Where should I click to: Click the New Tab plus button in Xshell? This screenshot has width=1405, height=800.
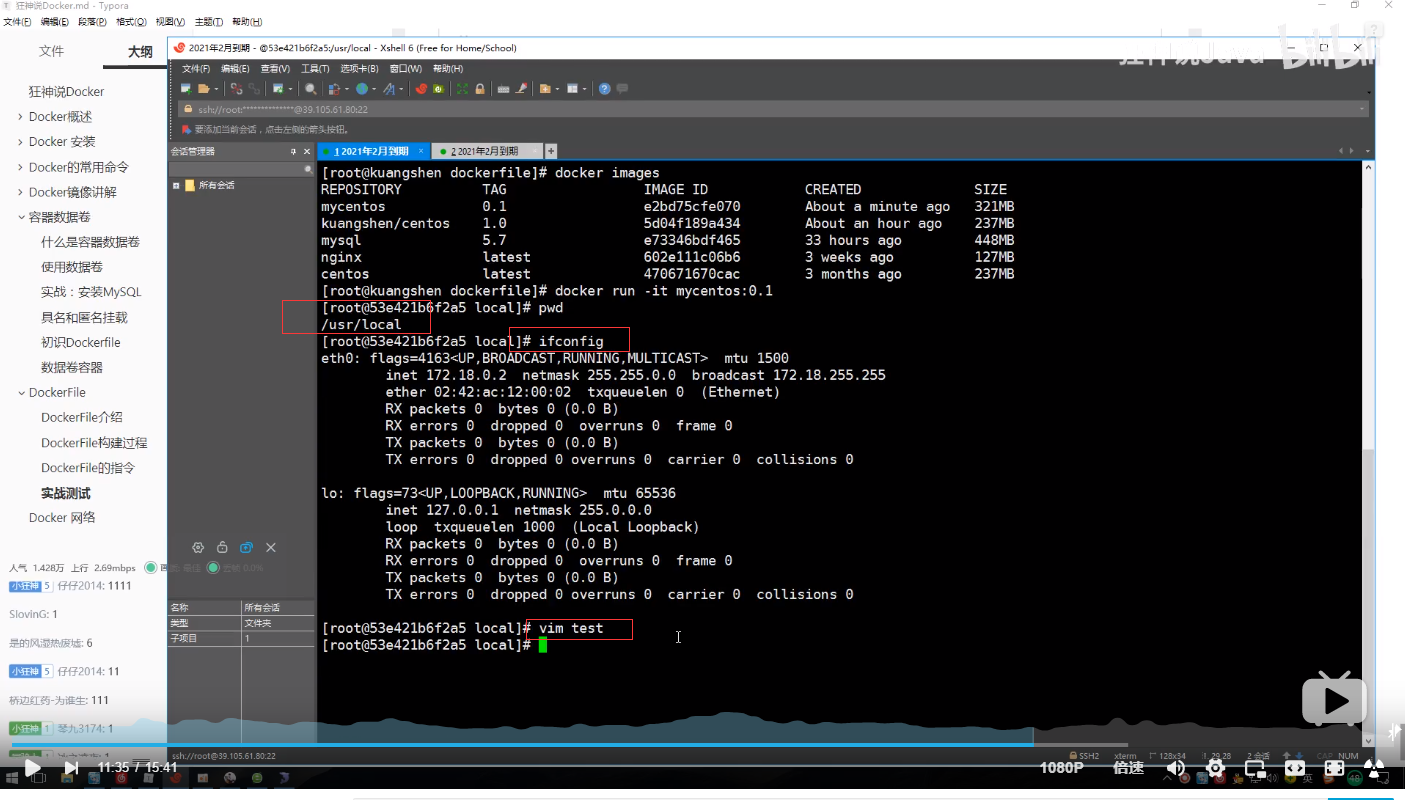tap(550, 151)
